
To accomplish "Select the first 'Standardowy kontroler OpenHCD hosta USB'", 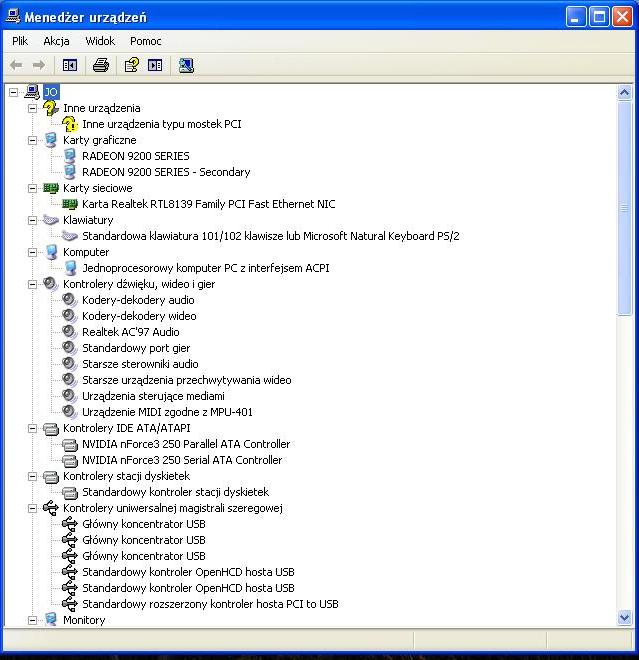I will click(x=188, y=572).
